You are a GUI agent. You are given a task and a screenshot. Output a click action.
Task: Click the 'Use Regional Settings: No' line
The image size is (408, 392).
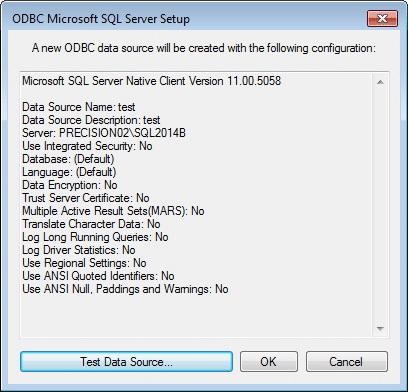(84, 263)
